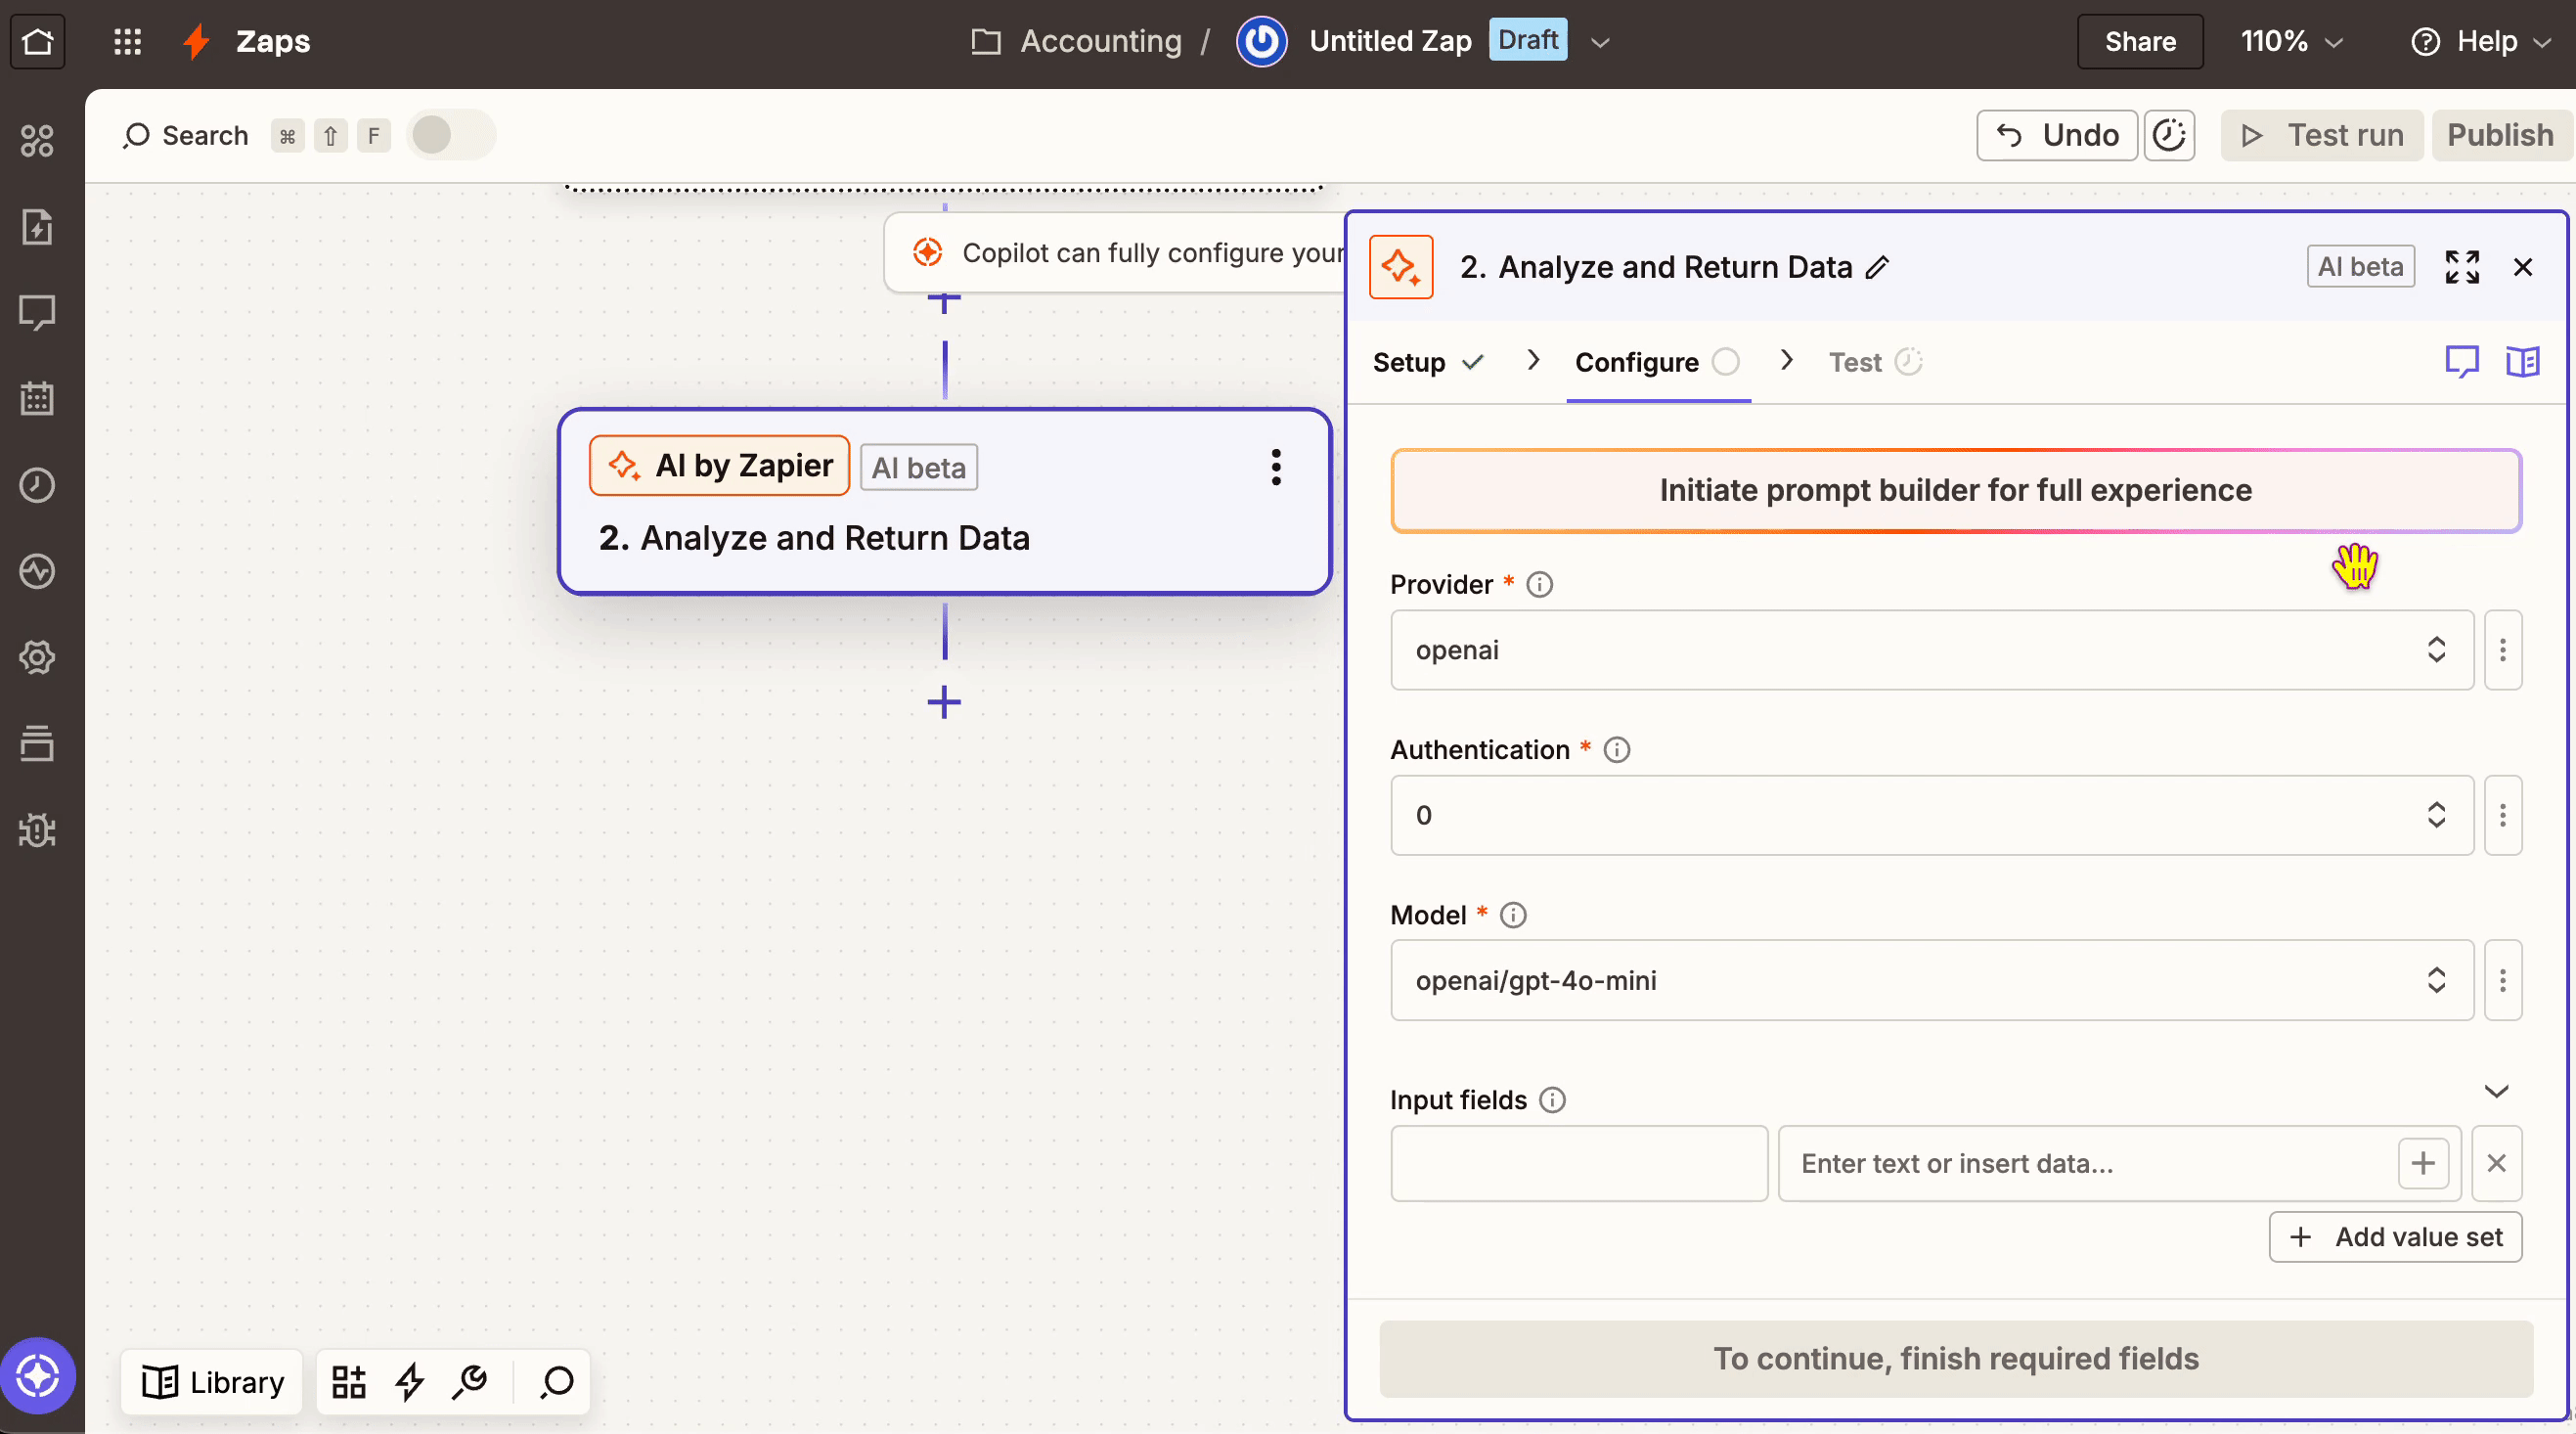Click the Add value set button
The width and height of the screenshot is (2576, 1434).
[2395, 1237]
